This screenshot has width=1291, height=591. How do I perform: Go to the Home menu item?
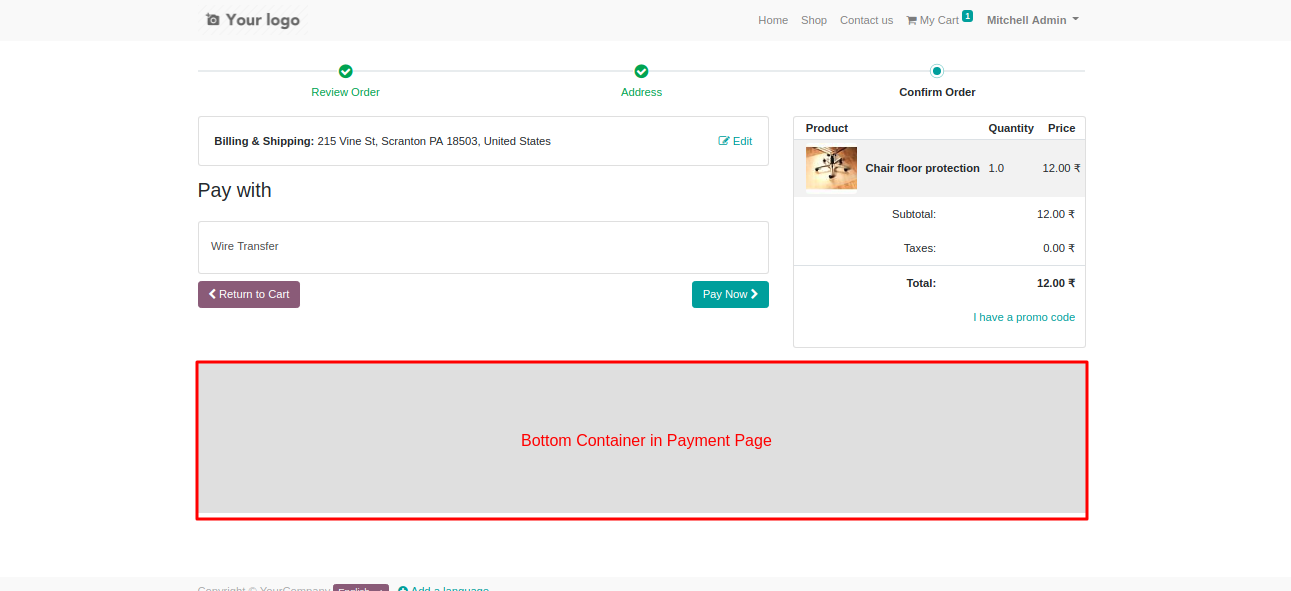pyautogui.click(x=773, y=20)
